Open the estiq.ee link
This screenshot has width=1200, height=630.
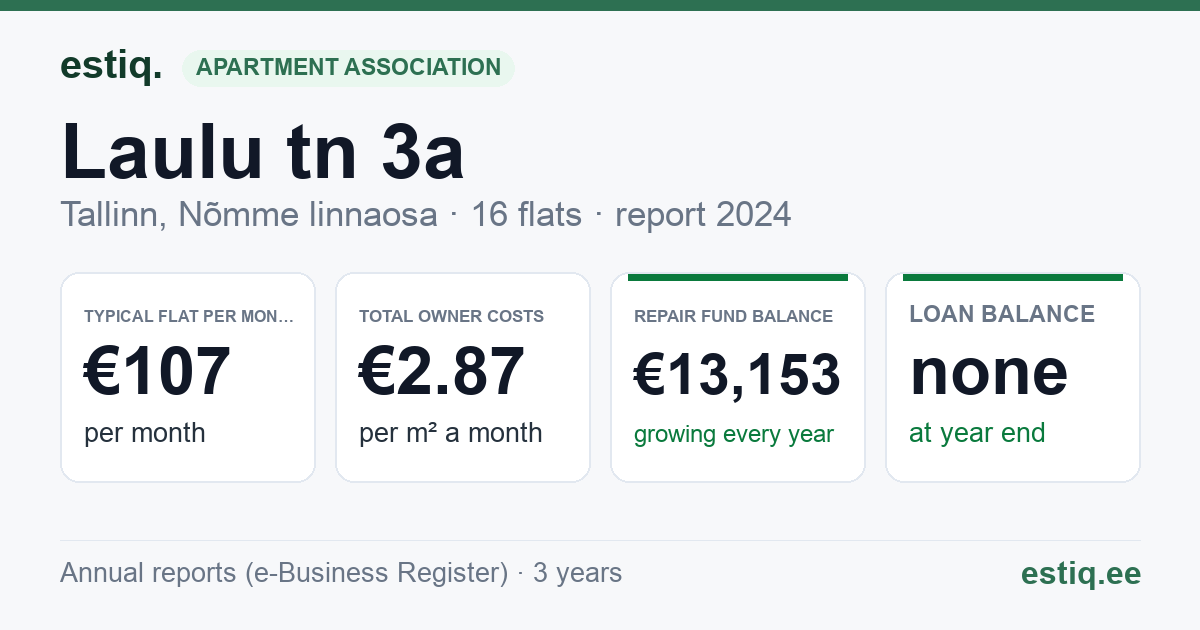tap(1081, 573)
